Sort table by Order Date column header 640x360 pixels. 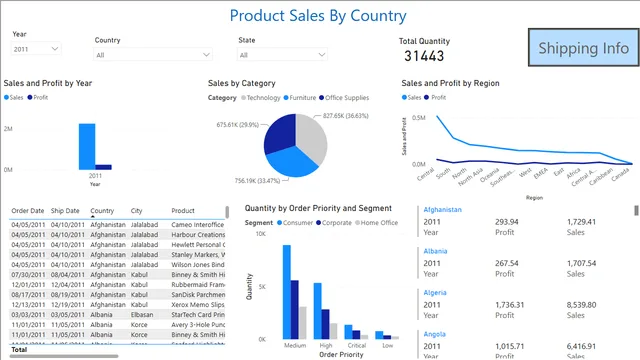point(28,211)
